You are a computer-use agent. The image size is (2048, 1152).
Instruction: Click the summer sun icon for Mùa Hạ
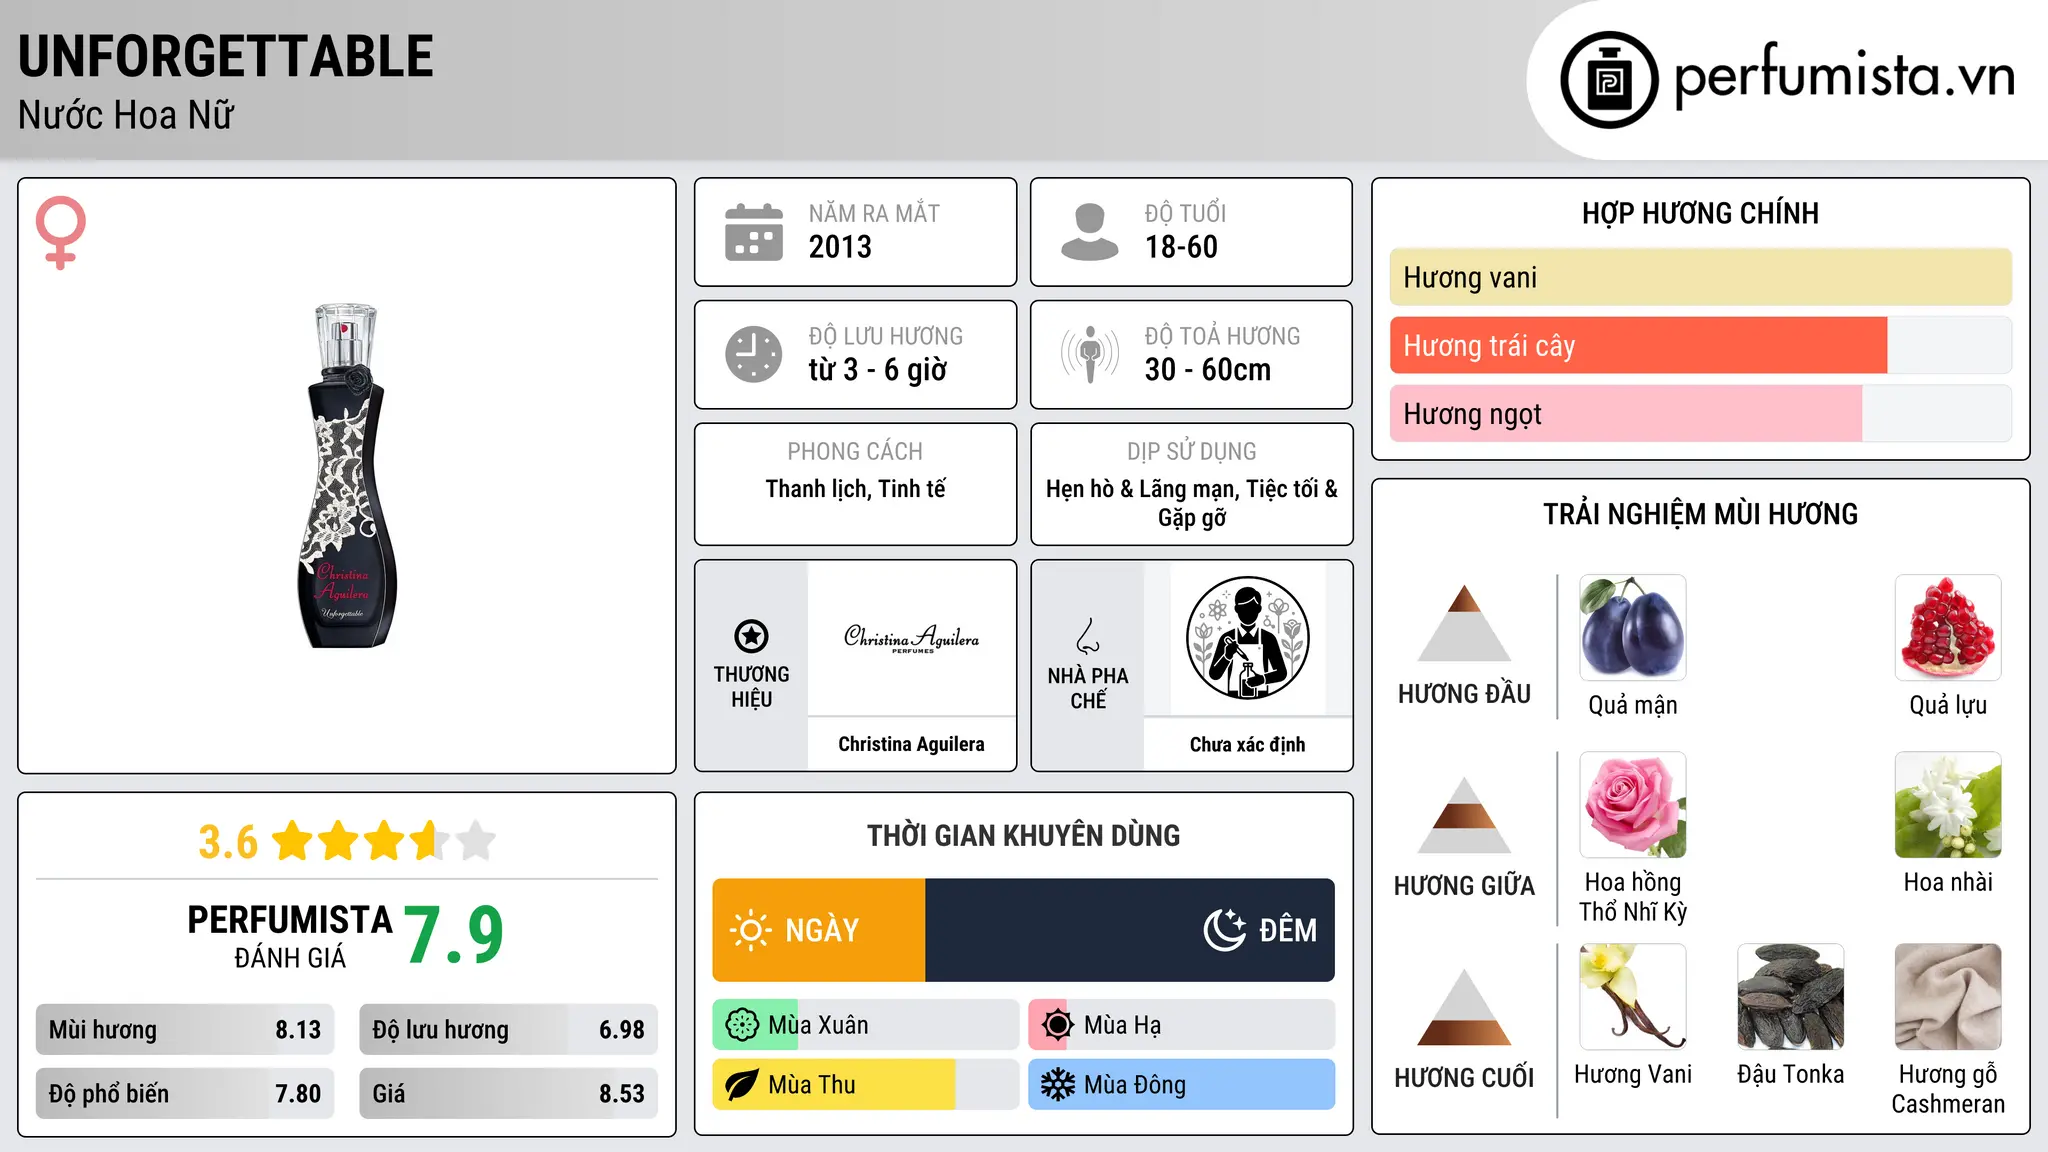click(x=1058, y=1025)
